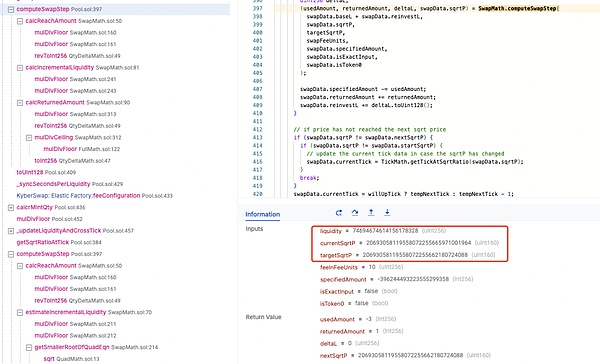
Task: Collapse the first calcReachAmount SwapMath.sol:50 node
Action: (20, 21)
